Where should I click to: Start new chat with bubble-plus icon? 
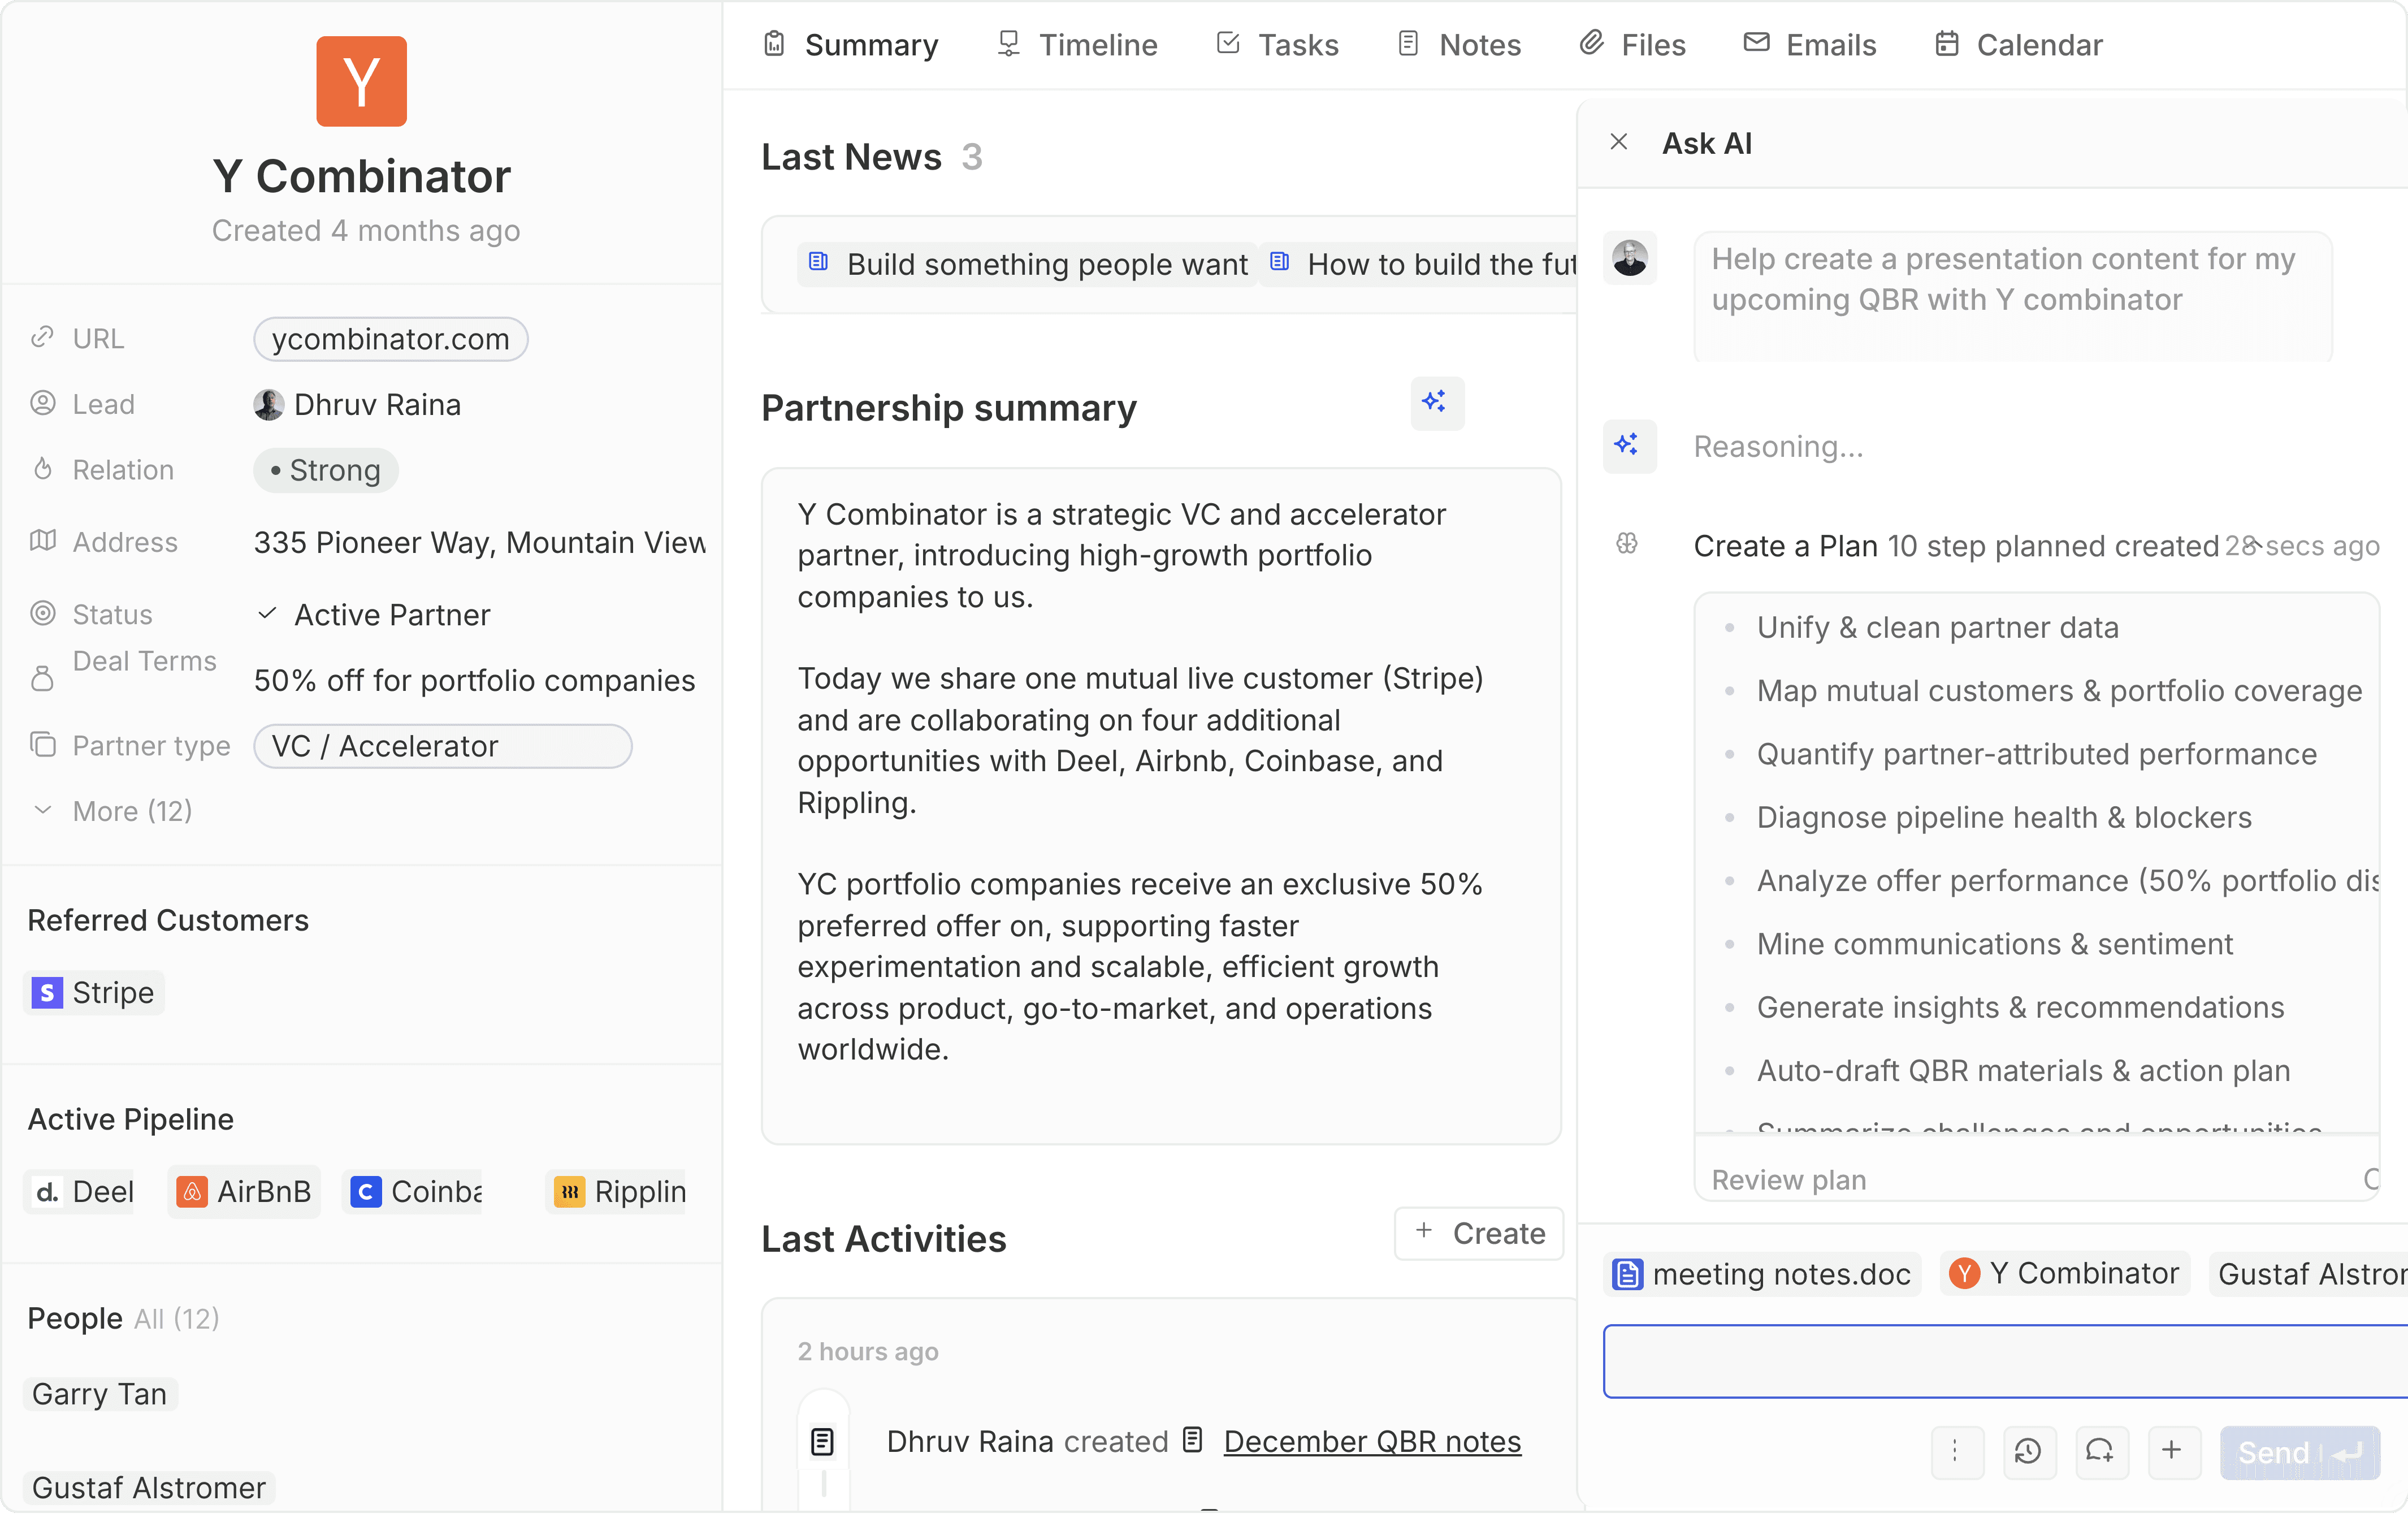(x=2100, y=1451)
